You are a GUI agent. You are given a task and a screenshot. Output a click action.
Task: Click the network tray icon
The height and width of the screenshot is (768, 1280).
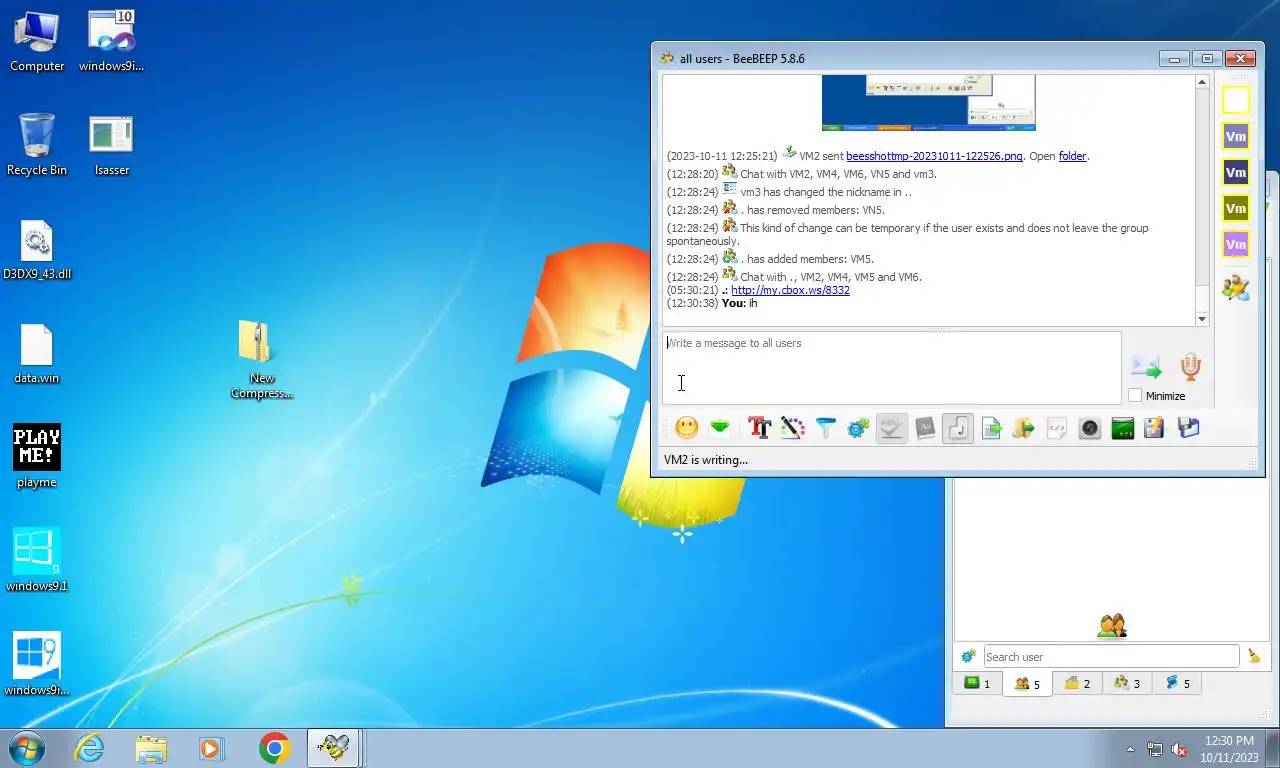tap(1155, 749)
